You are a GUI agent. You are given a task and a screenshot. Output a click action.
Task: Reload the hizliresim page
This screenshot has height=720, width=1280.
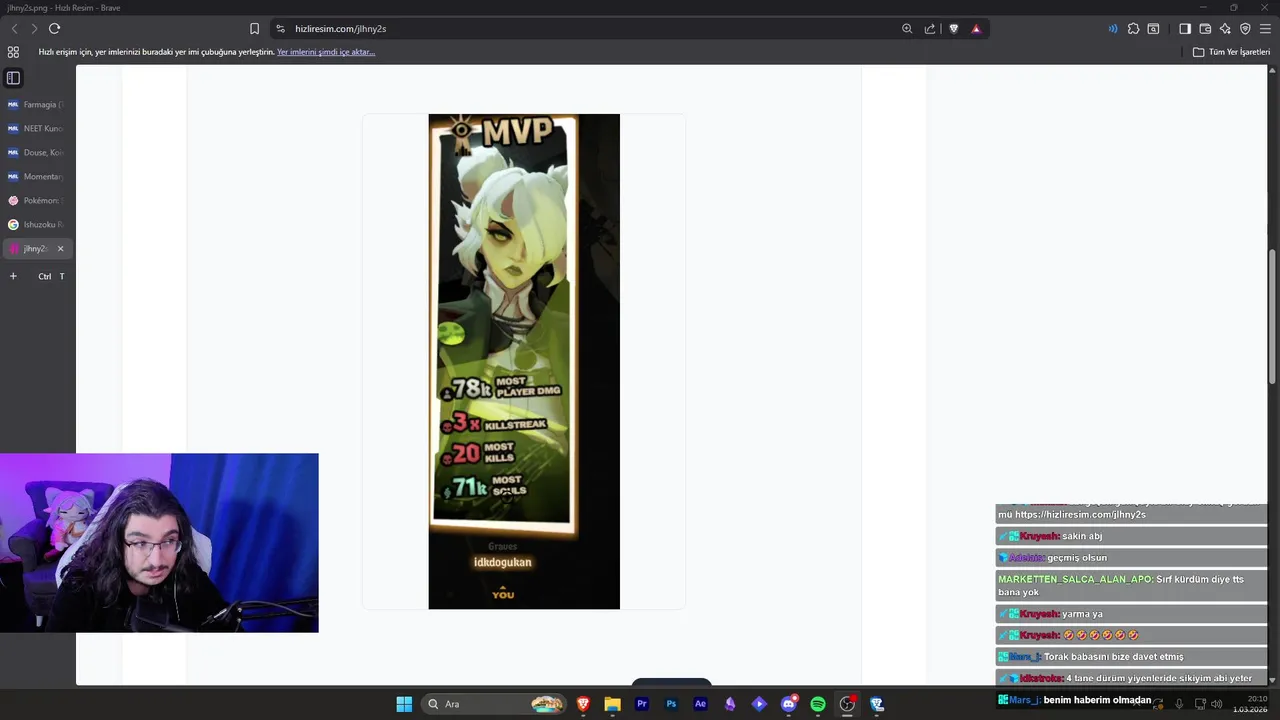(x=54, y=29)
